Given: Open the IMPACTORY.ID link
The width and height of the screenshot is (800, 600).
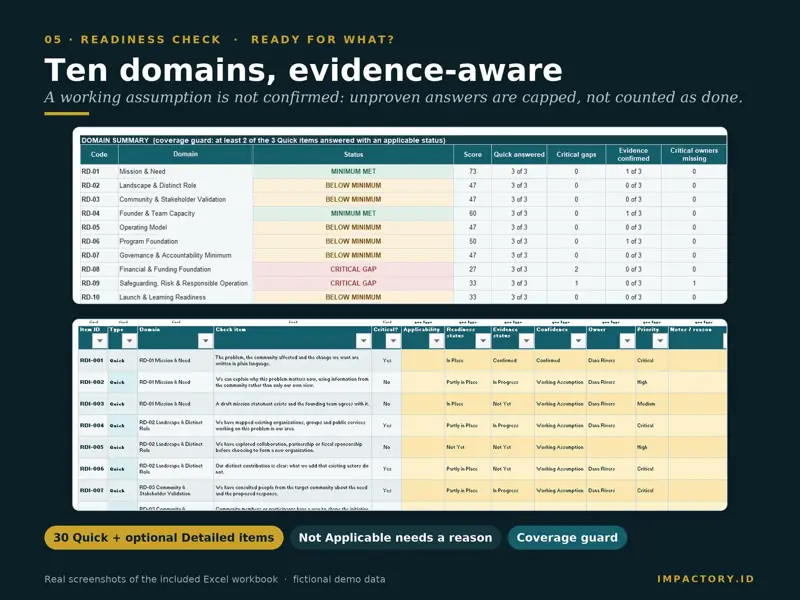Looking at the screenshot, I should point(706,579).
